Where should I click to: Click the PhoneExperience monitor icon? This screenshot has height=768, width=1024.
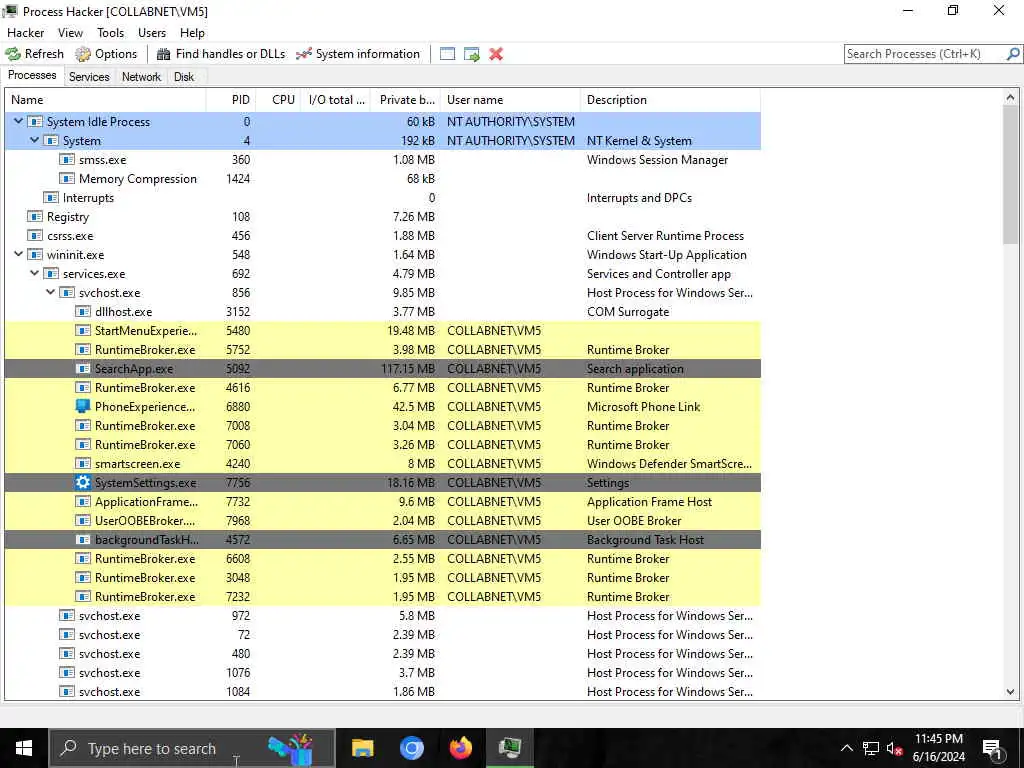tap(83, 406)
